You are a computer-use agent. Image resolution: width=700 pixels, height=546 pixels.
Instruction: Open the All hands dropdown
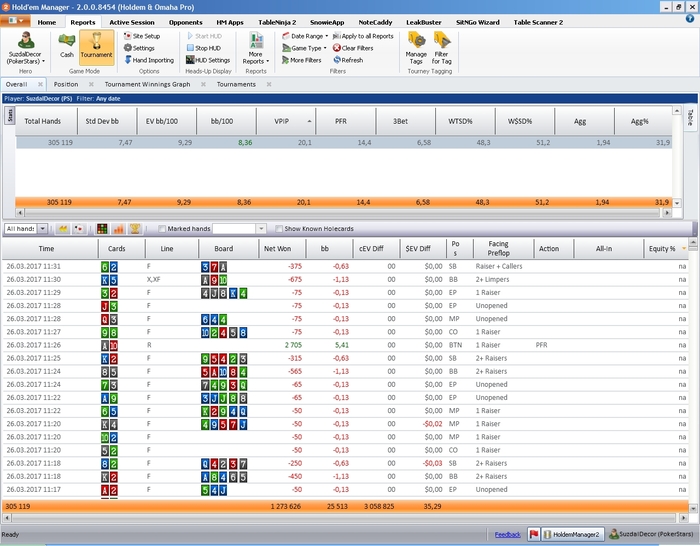coord(42,229)
